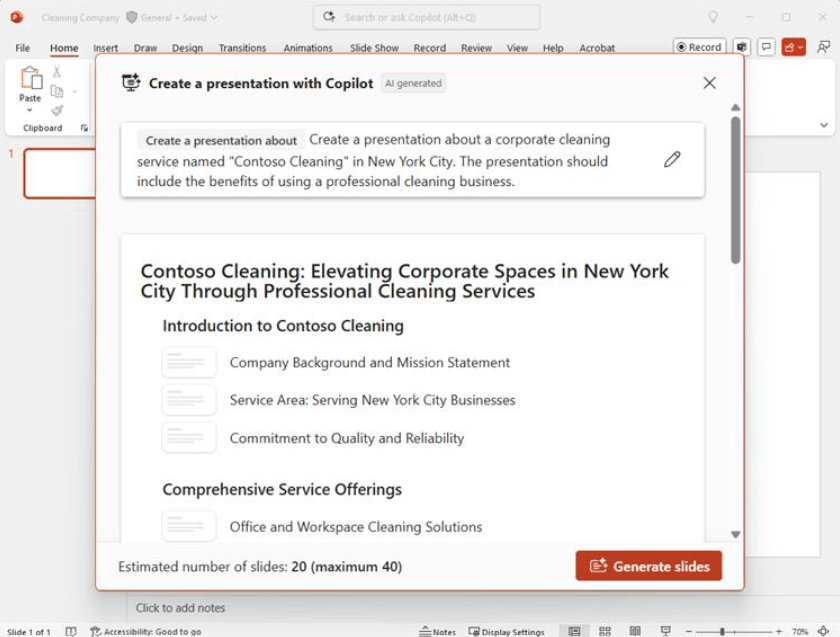Click scroll down arrow in Copilot dialog
Viewport: 840px width, 637px height.
(736, 534)
